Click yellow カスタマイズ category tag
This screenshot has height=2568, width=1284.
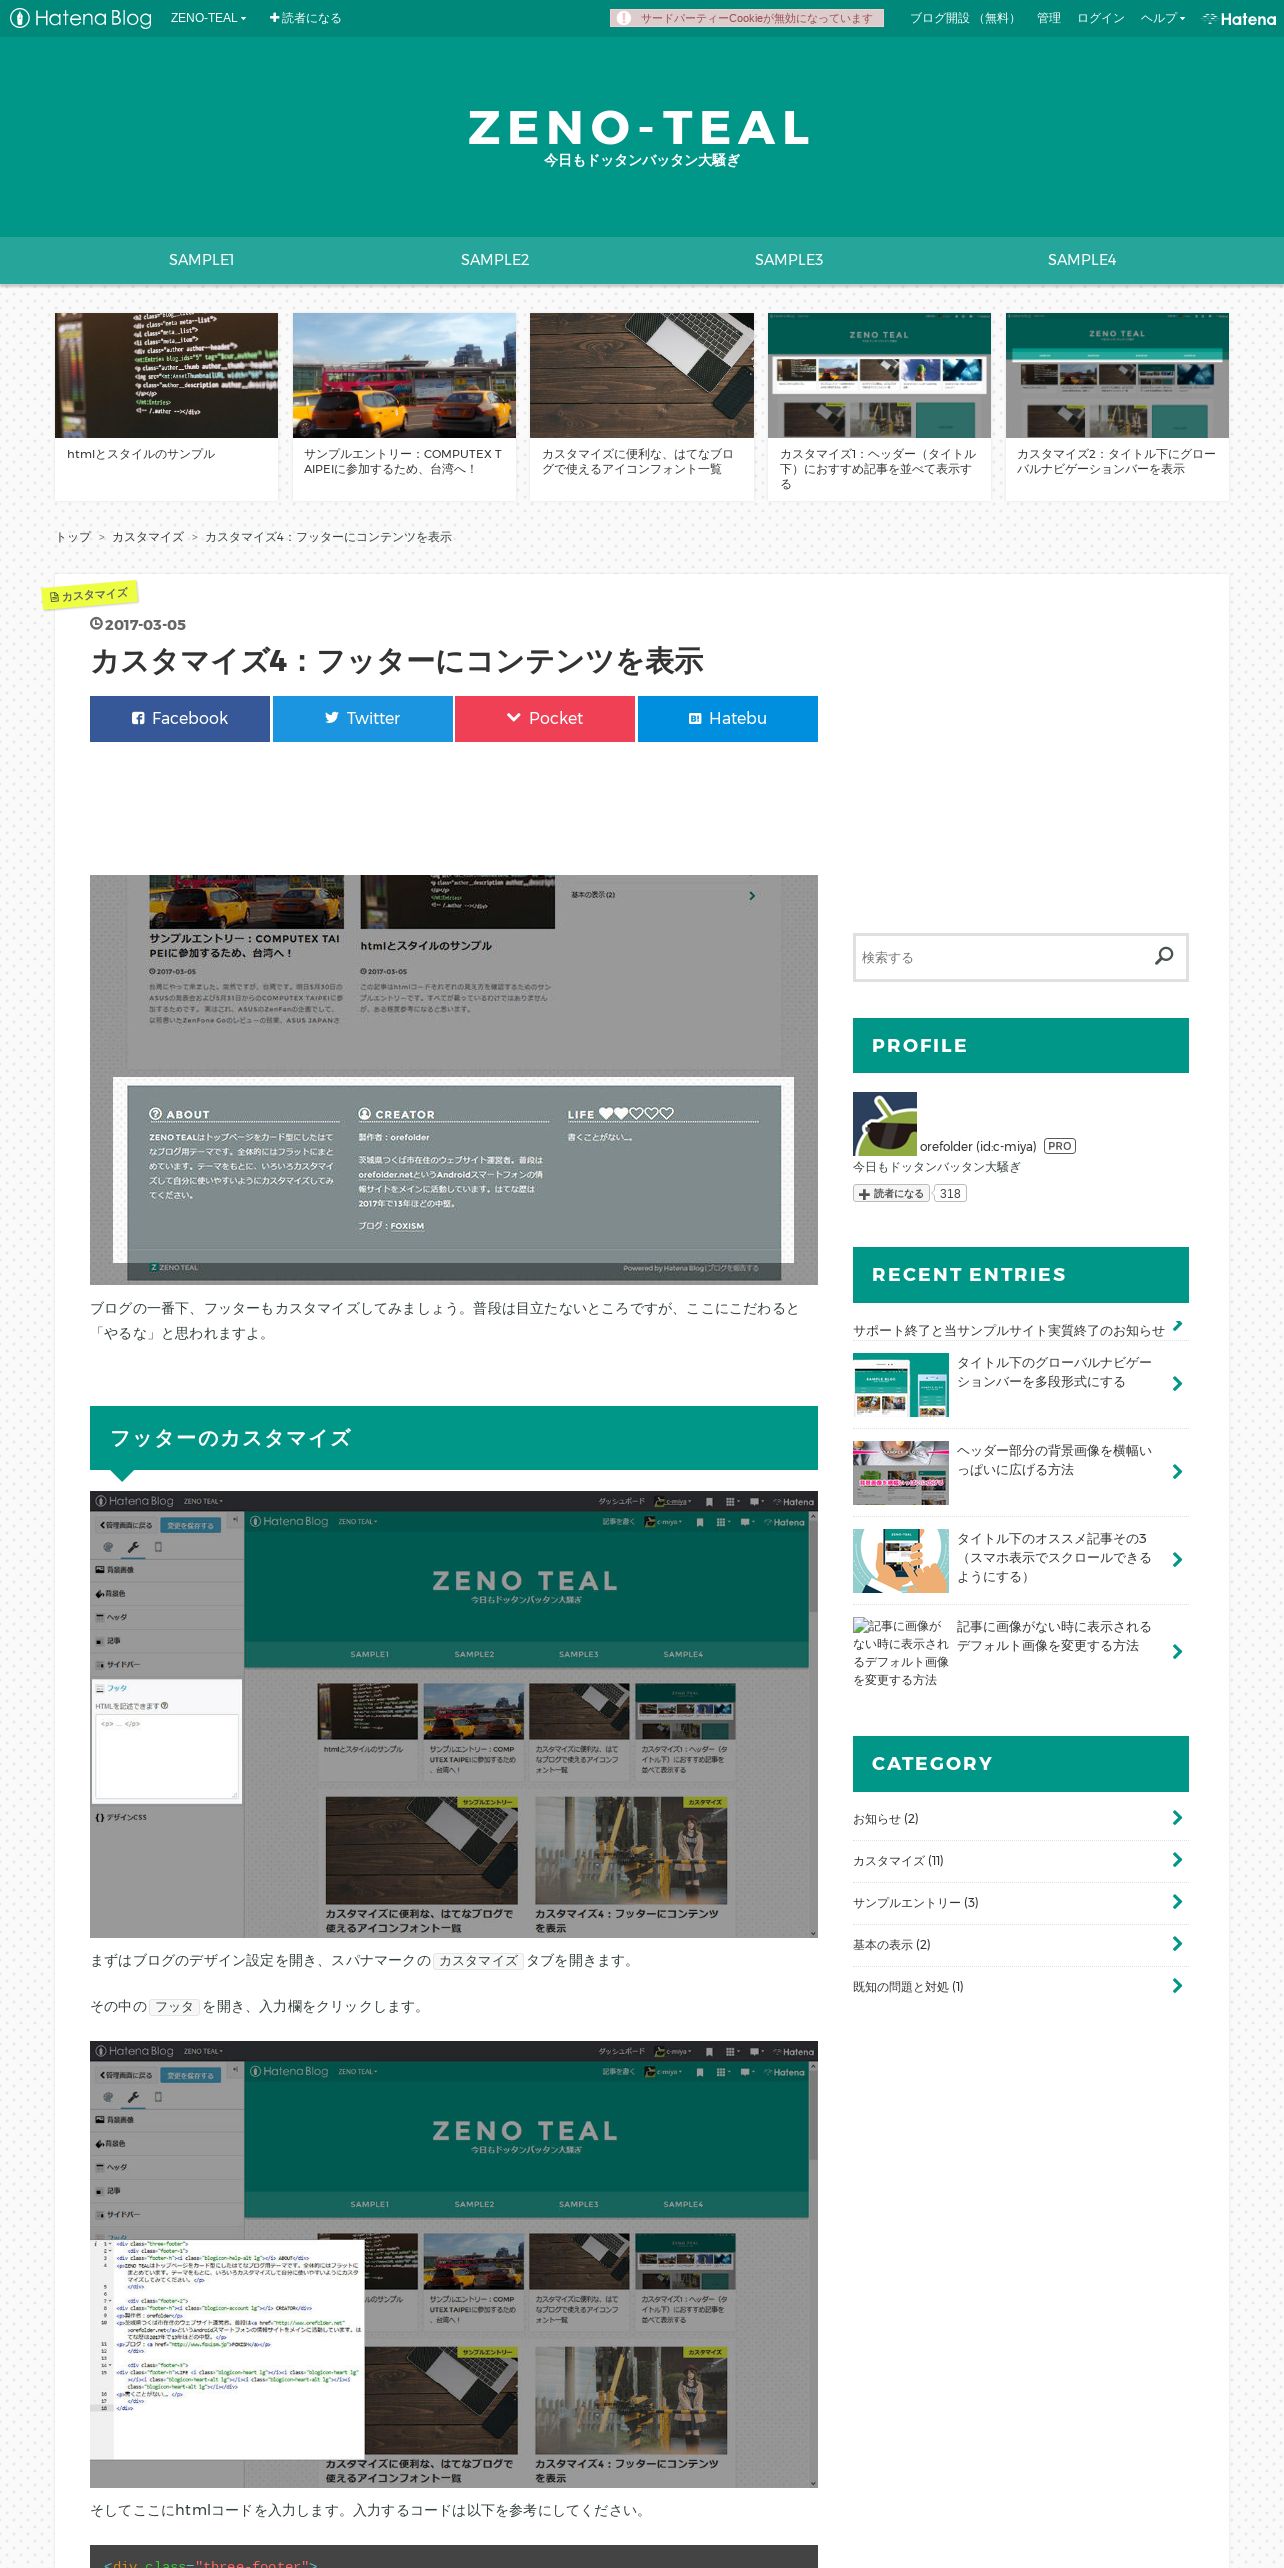(x=89, y=595)
